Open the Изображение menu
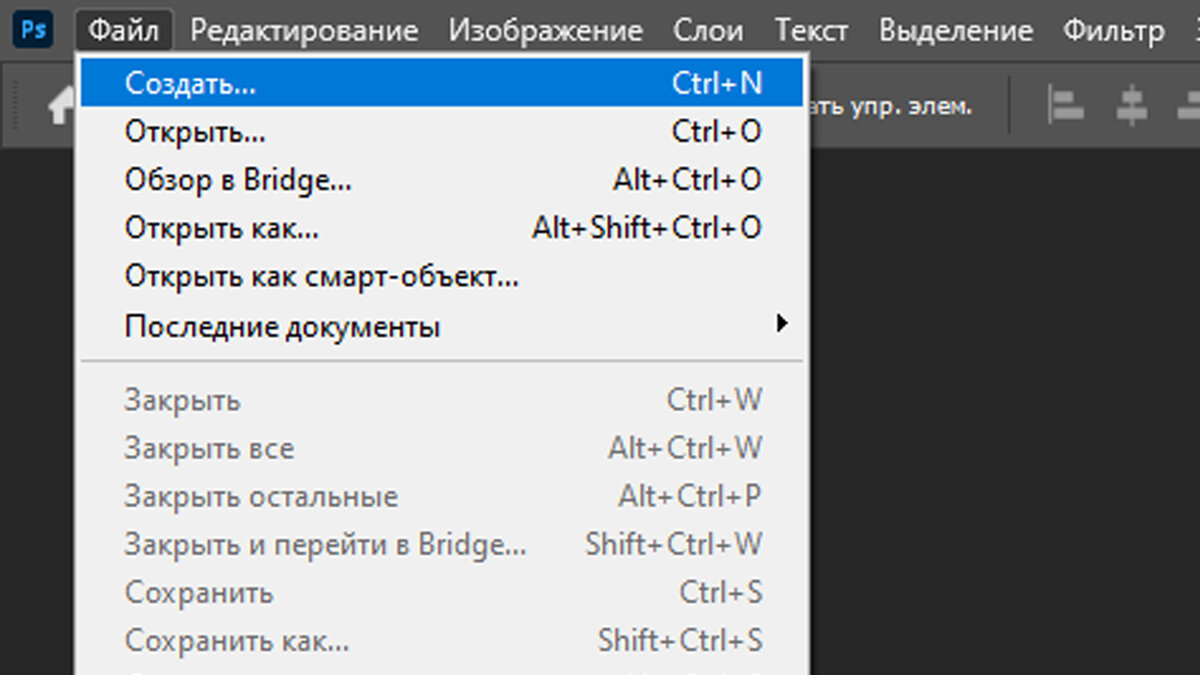The image size is (1200, 675). tap(545, 31)
